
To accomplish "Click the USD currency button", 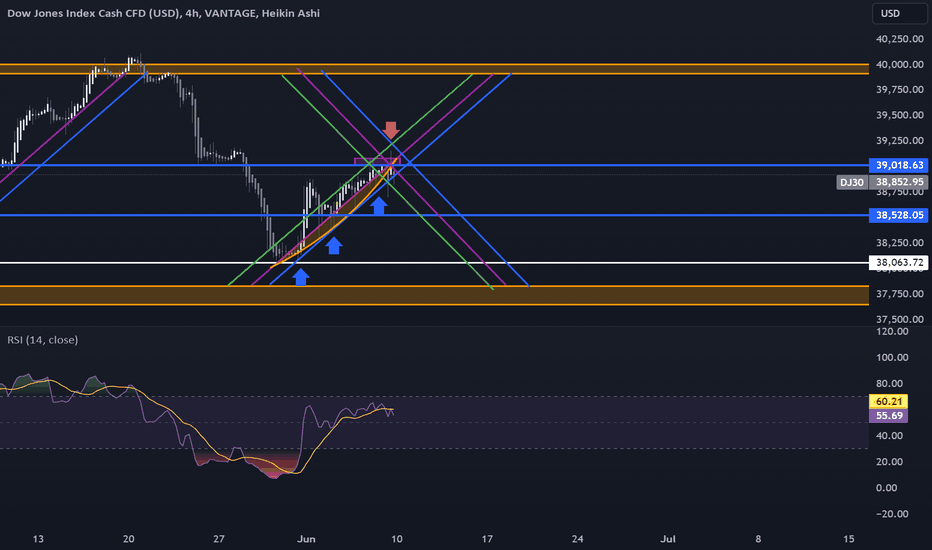I will 899,13.
